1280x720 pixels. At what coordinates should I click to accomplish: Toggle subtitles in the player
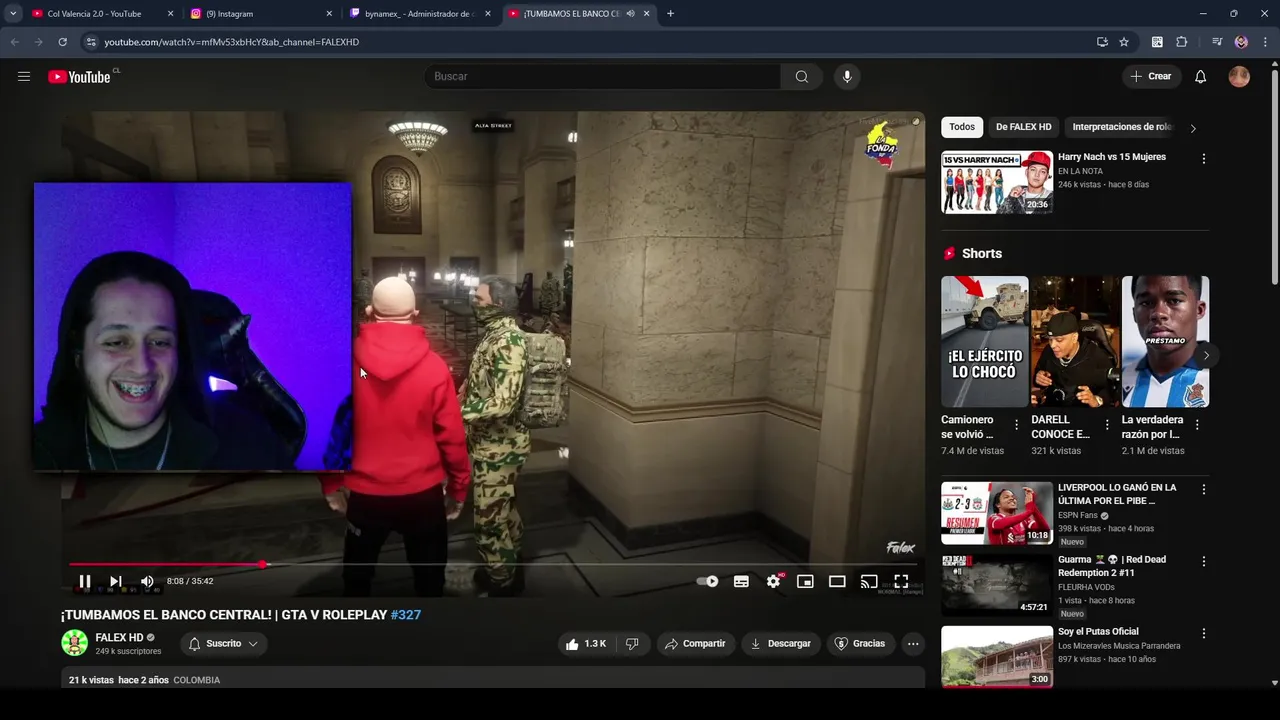pyautogui.click(x=741, y=581)
